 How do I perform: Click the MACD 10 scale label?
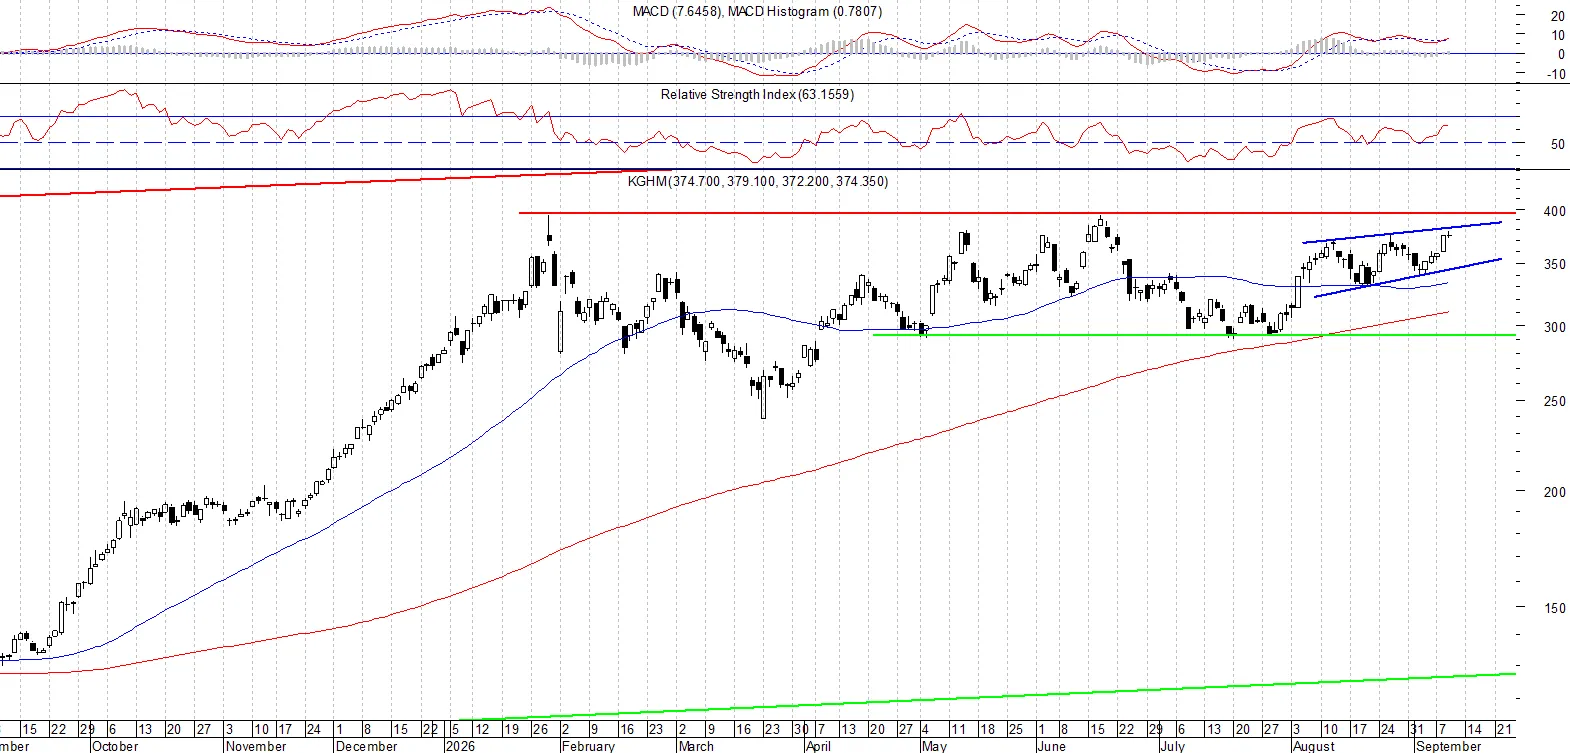[x=1558, y=35]
